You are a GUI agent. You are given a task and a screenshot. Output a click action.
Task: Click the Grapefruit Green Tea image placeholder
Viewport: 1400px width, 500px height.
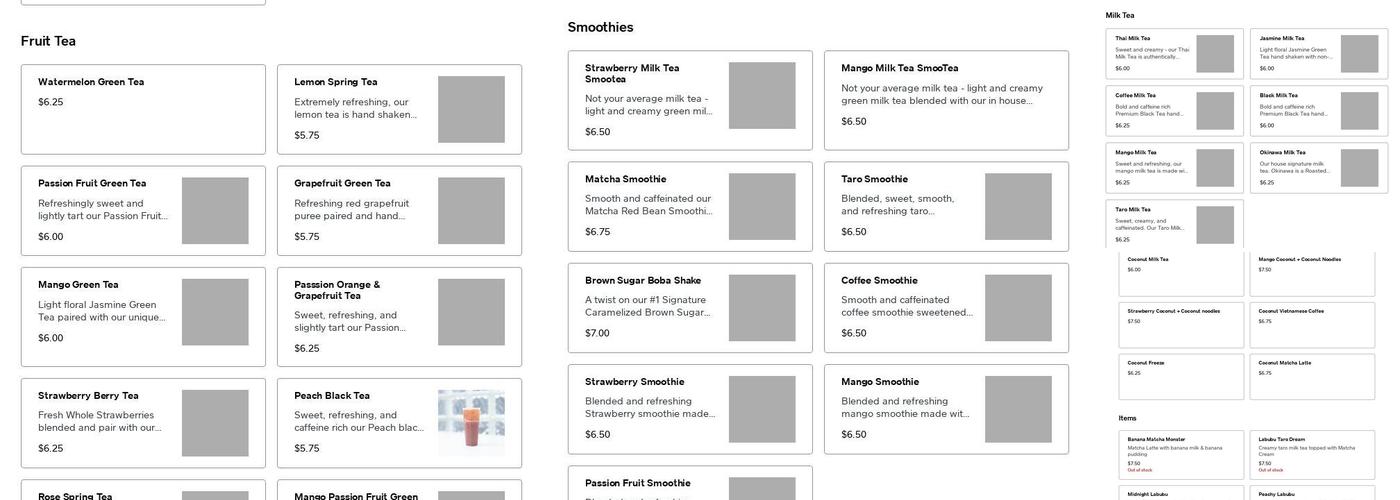coord(471,211)
